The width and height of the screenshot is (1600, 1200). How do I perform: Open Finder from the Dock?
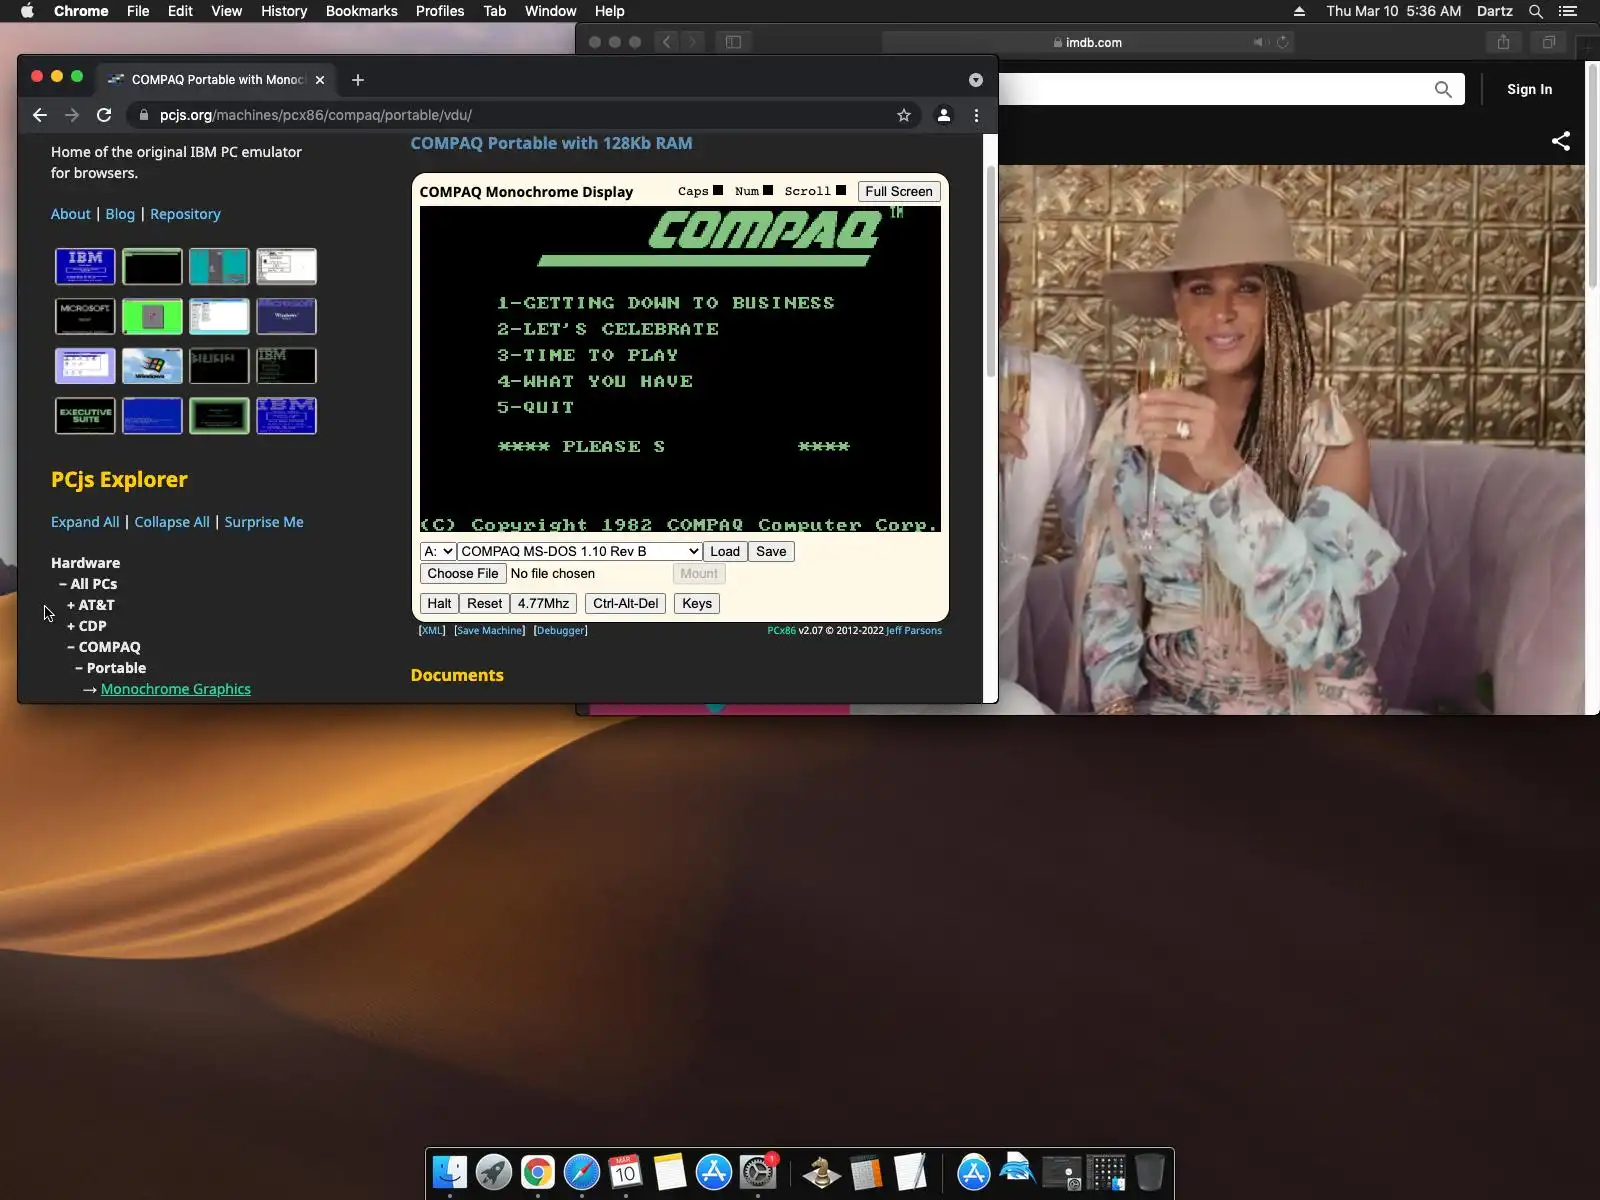450,1172
